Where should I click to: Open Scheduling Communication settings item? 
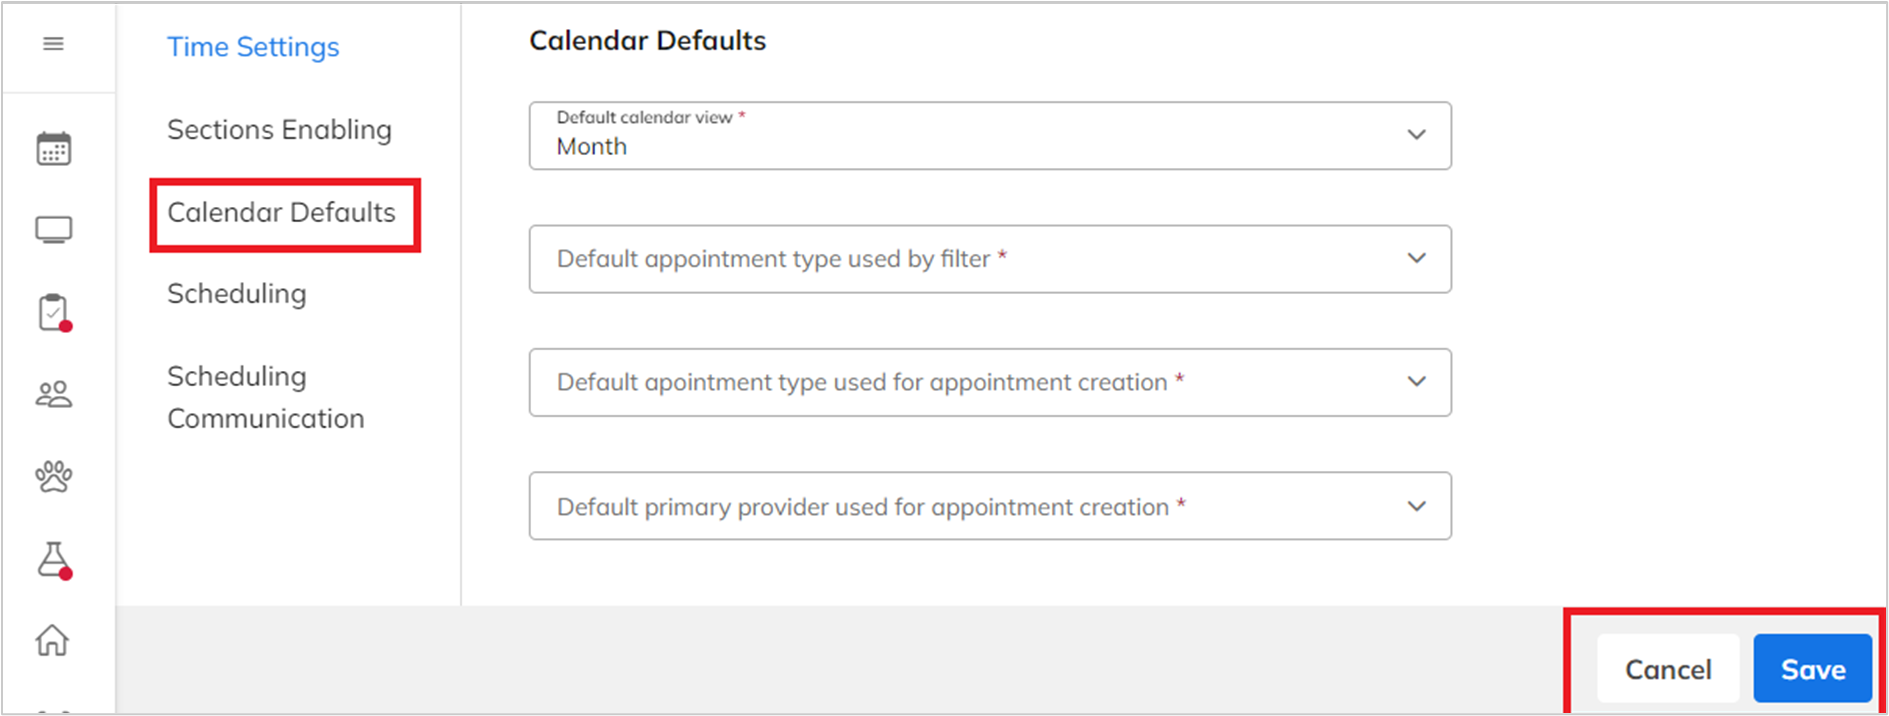tap(266, 397)
